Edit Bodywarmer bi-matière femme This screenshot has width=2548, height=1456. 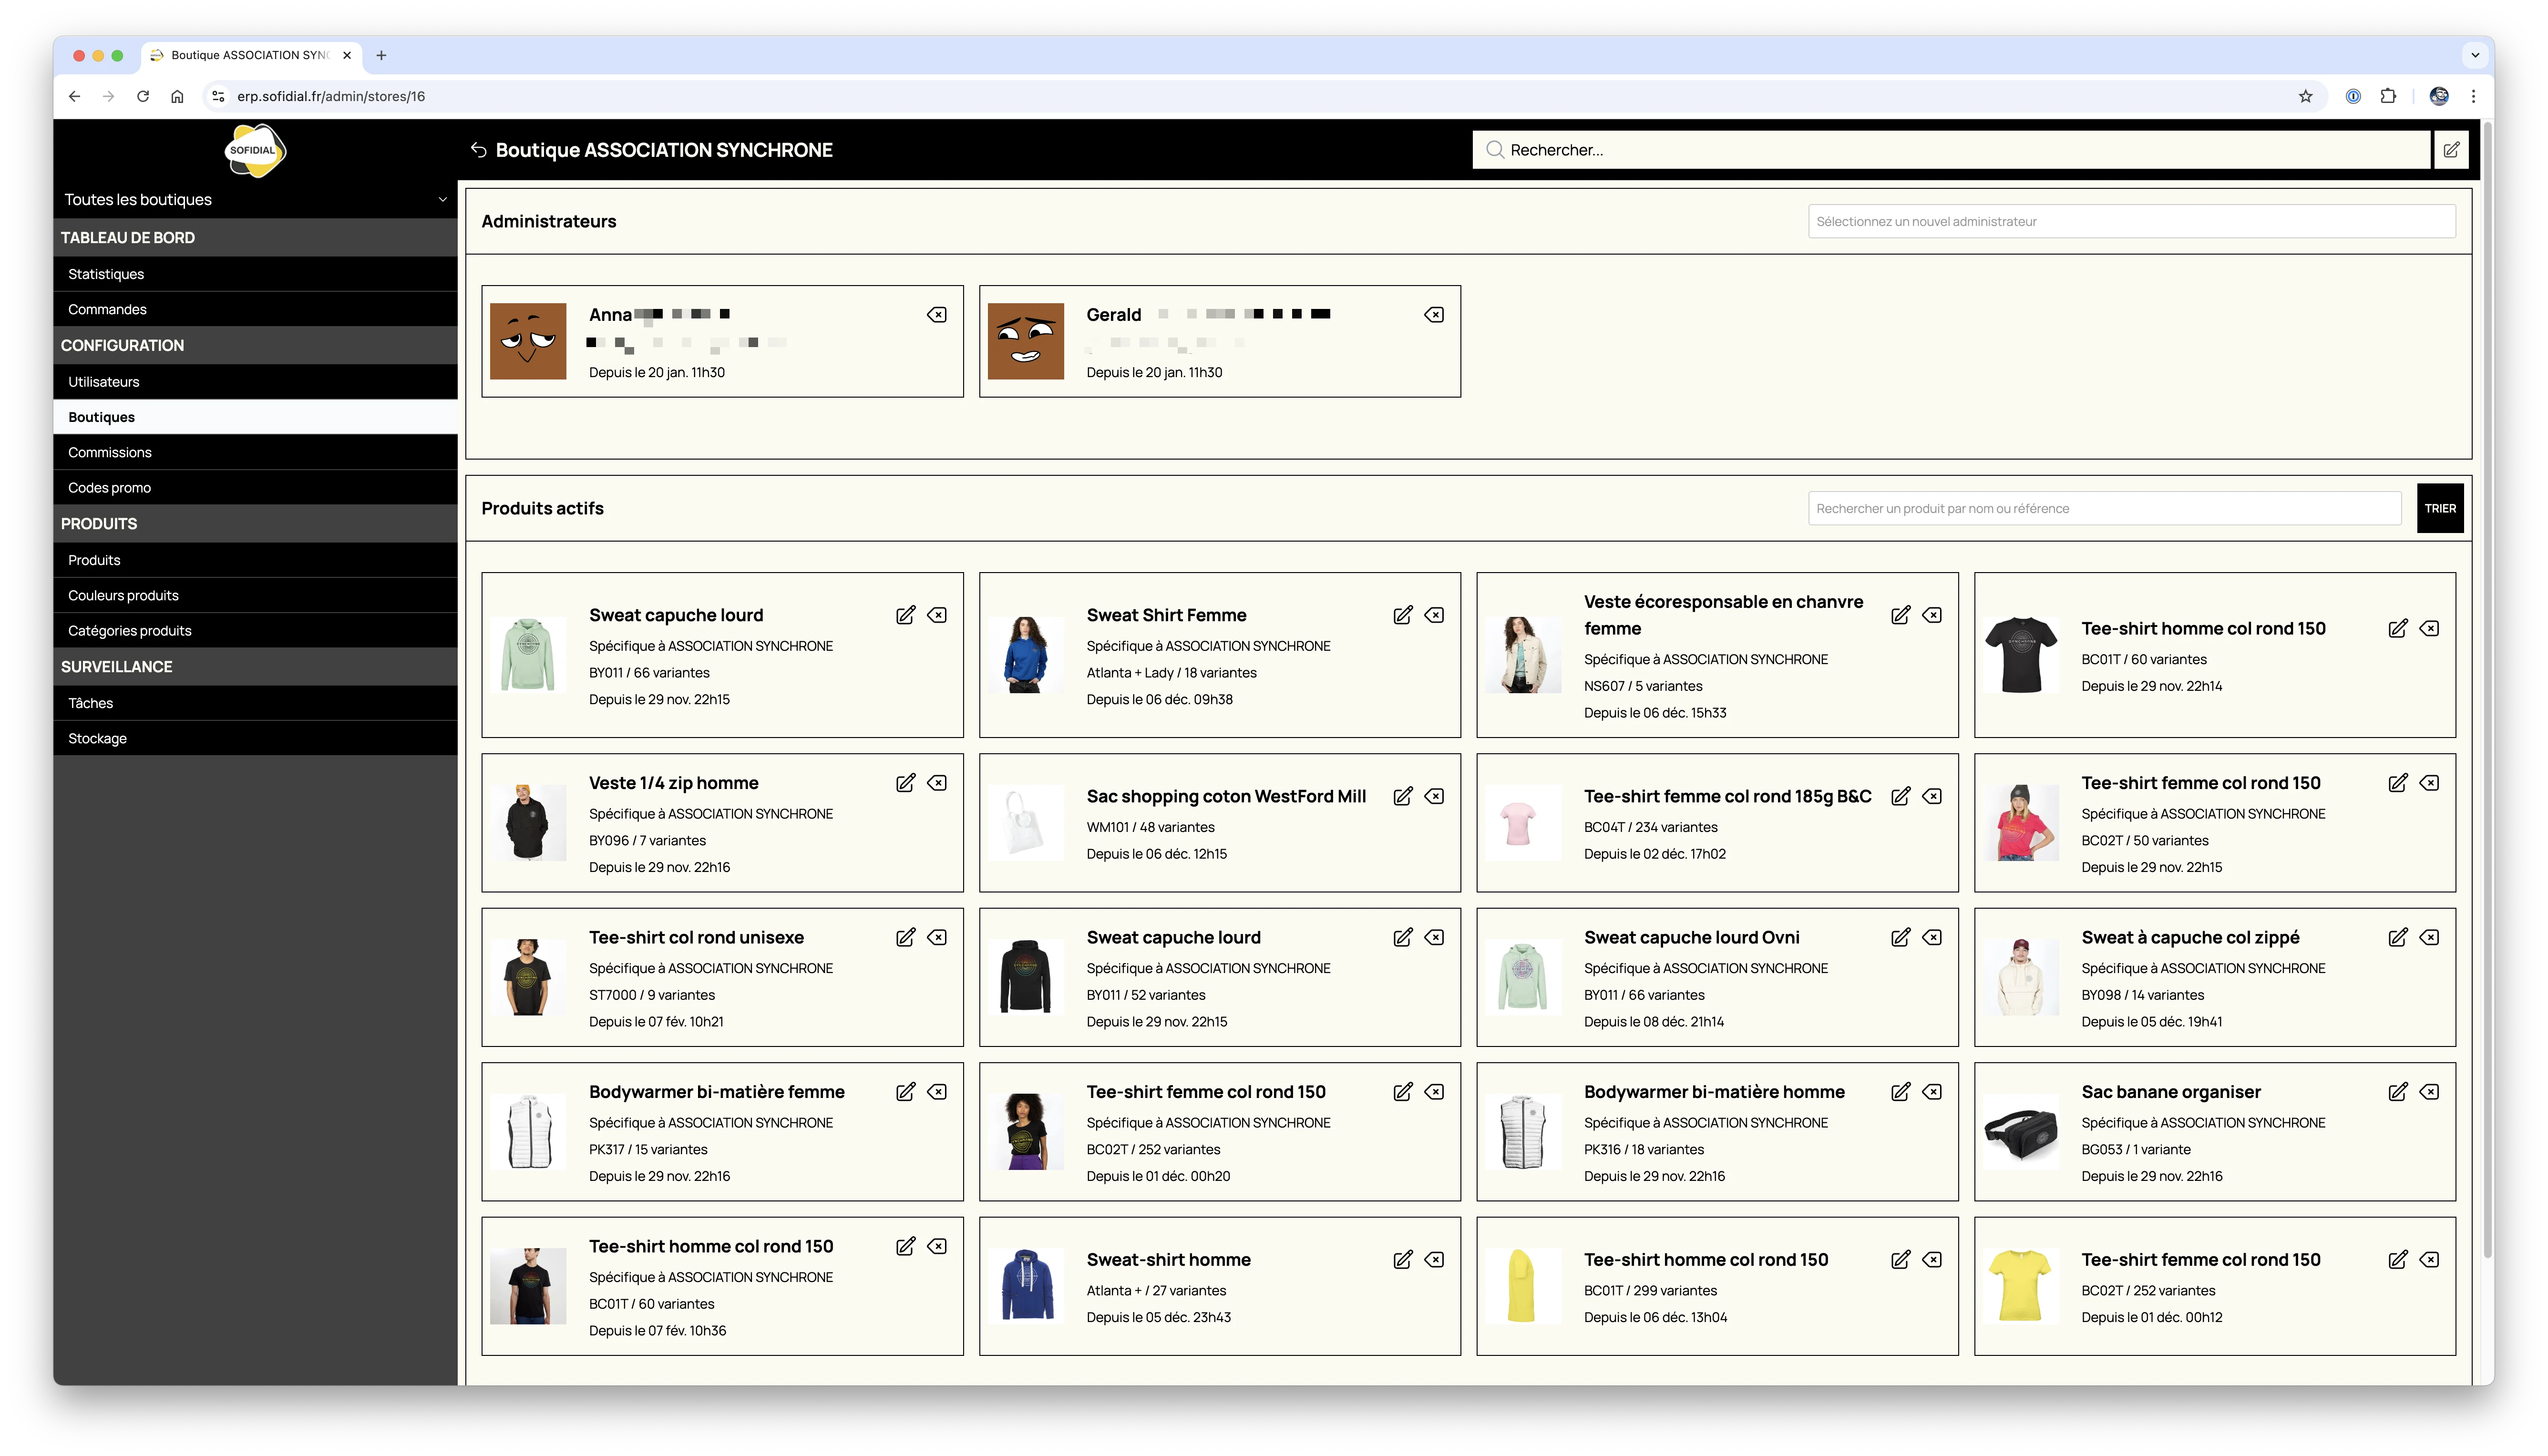click(x=905, y=1092)
